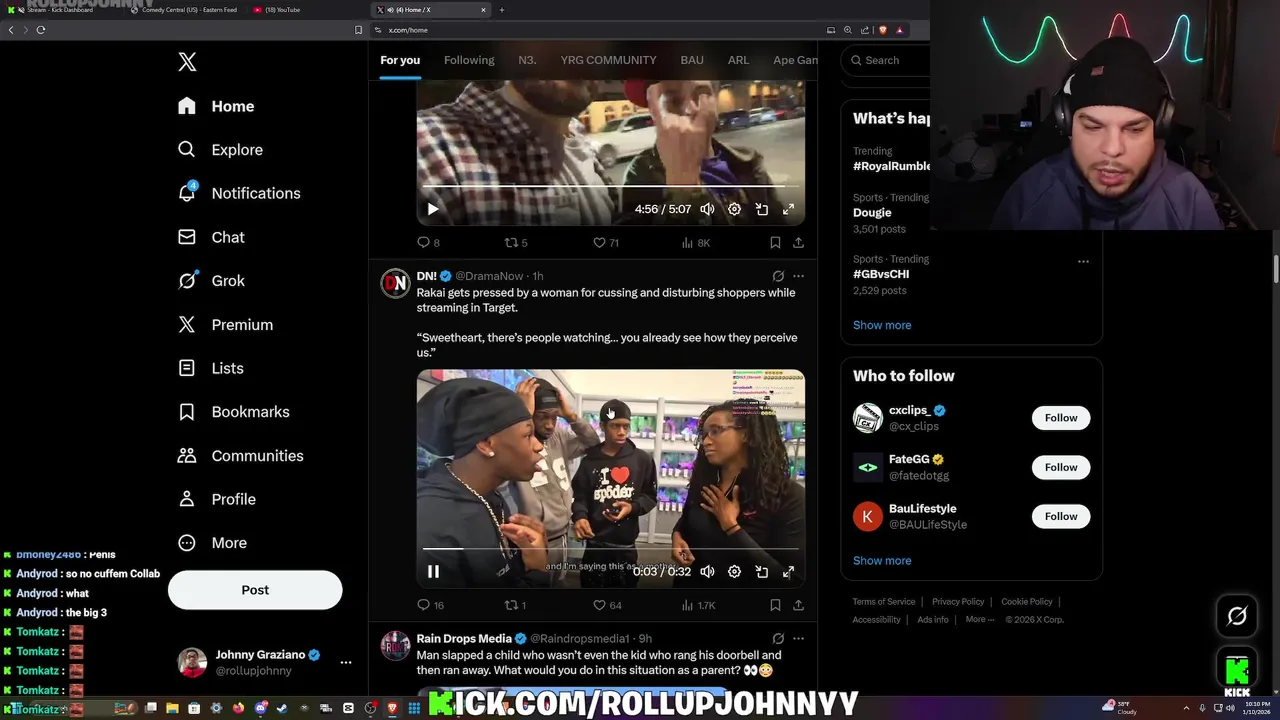Pause the Rakai Target video

pos(433,571)
